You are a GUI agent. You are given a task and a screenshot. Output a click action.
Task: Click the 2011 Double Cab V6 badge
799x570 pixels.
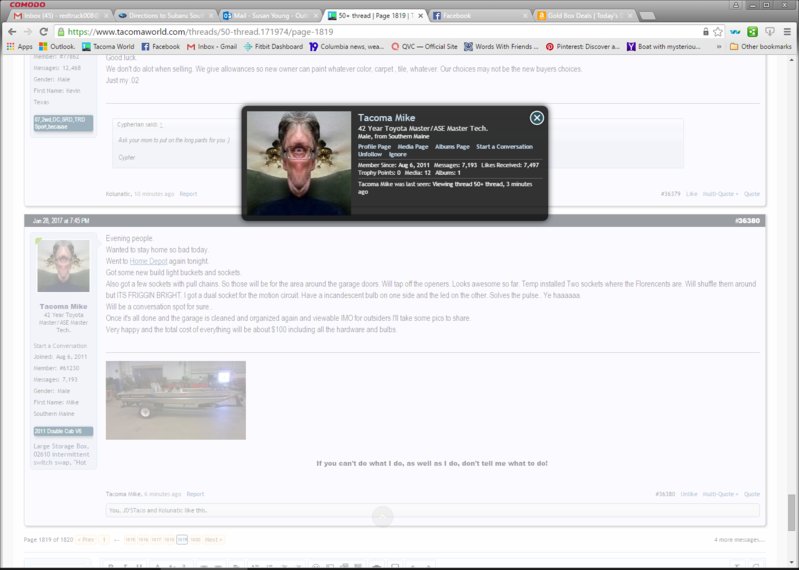pyautogui.click(x=63, y=431)
